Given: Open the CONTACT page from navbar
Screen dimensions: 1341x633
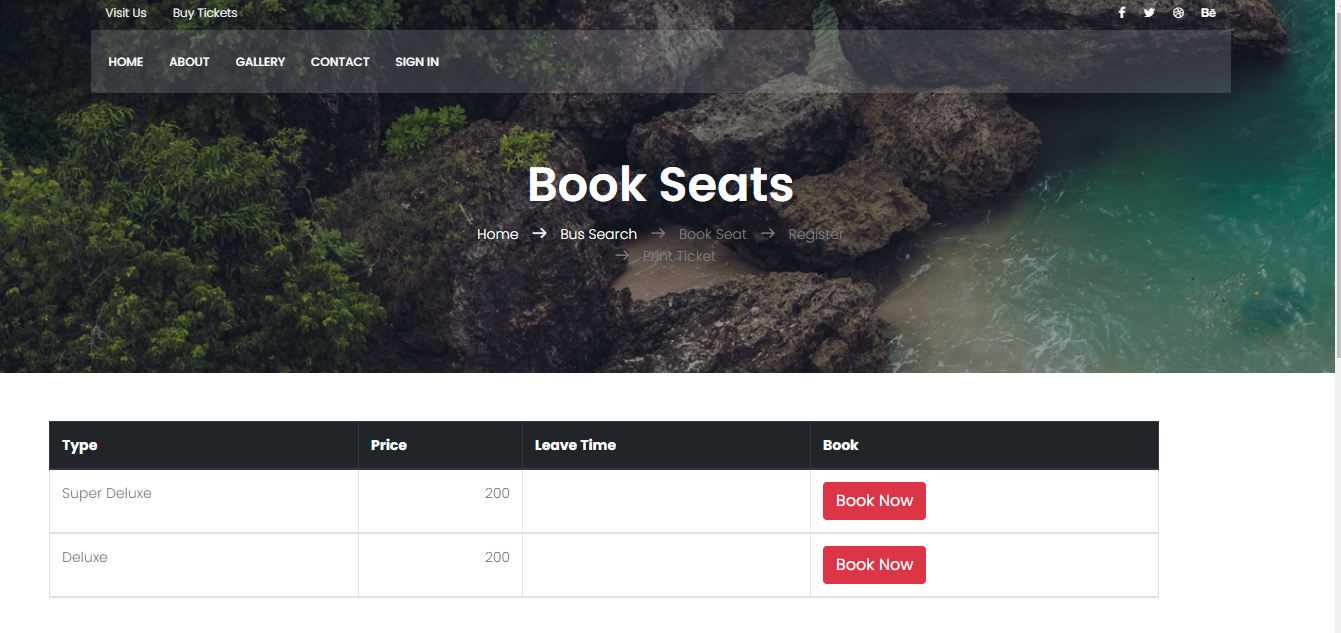Looking at the screenshot, I should pos(340,62).
